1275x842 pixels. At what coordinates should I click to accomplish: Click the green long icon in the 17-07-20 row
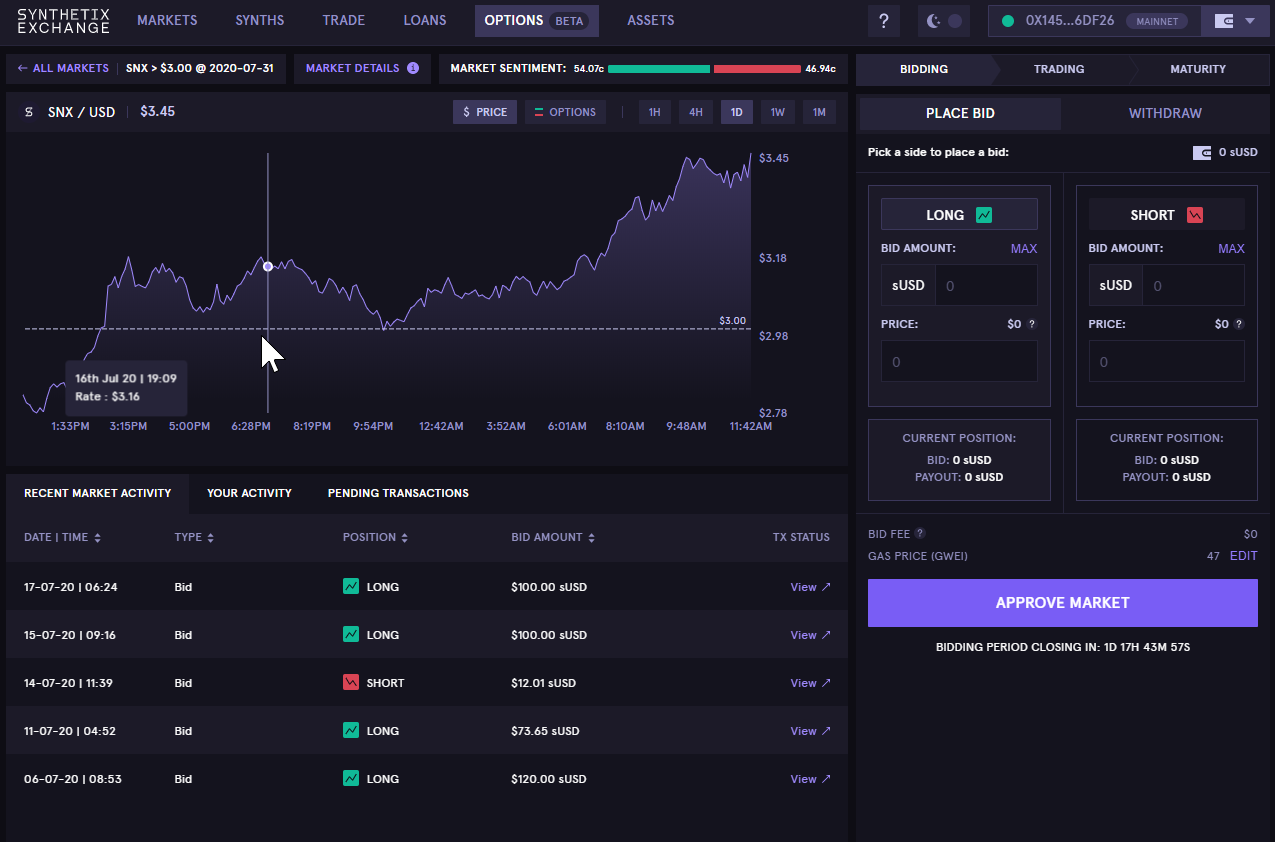click(351, 587)
